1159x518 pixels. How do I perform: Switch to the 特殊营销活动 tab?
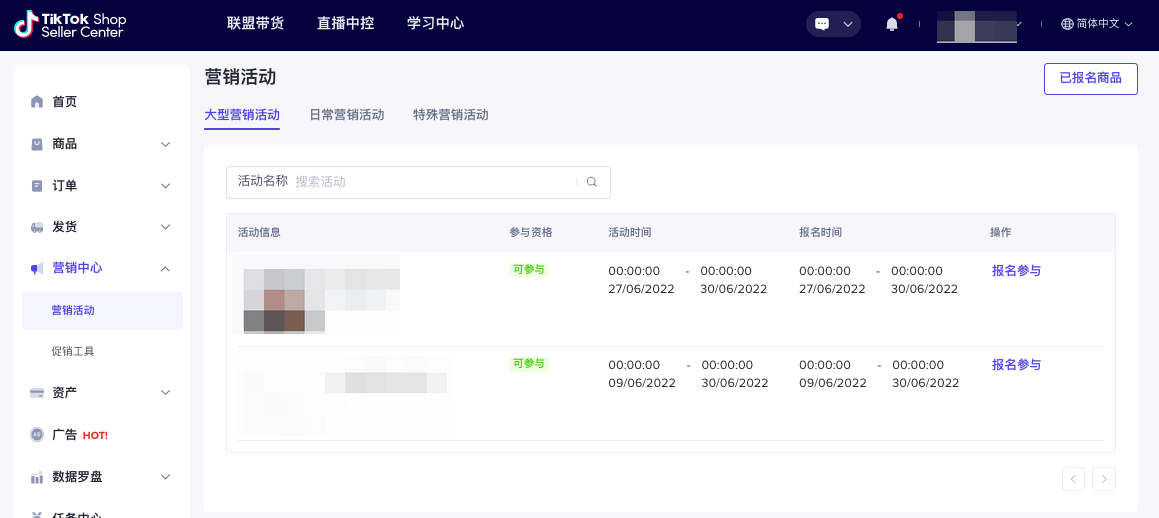(x=451, y=115)
